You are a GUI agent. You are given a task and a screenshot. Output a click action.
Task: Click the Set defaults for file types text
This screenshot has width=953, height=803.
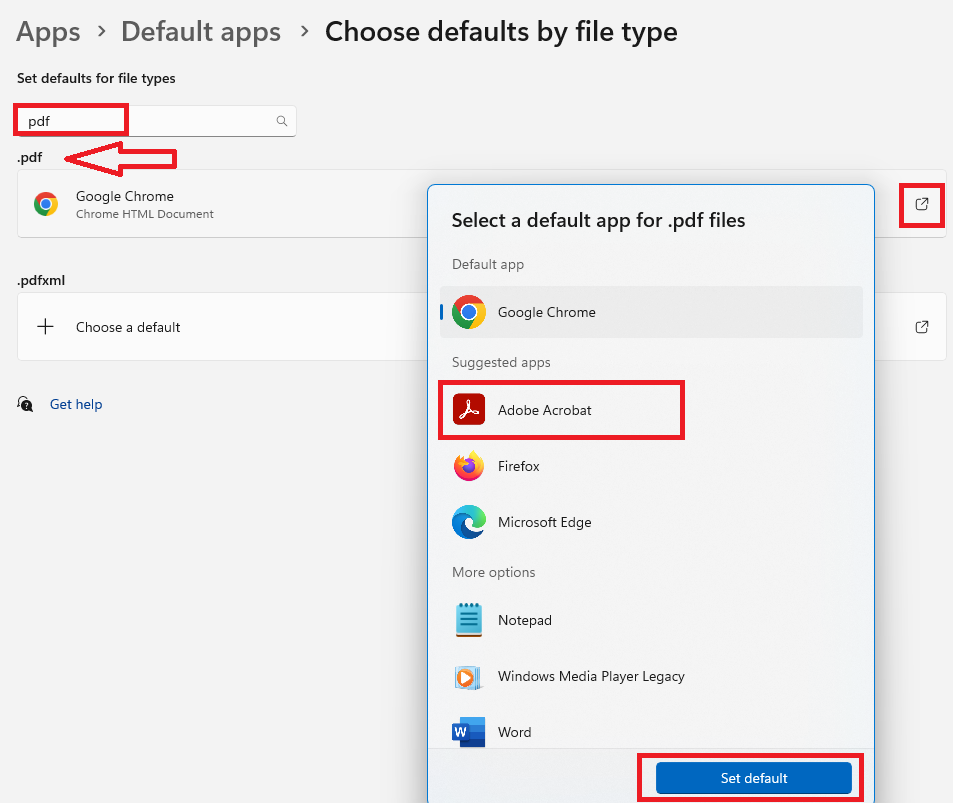click(96, 78)
